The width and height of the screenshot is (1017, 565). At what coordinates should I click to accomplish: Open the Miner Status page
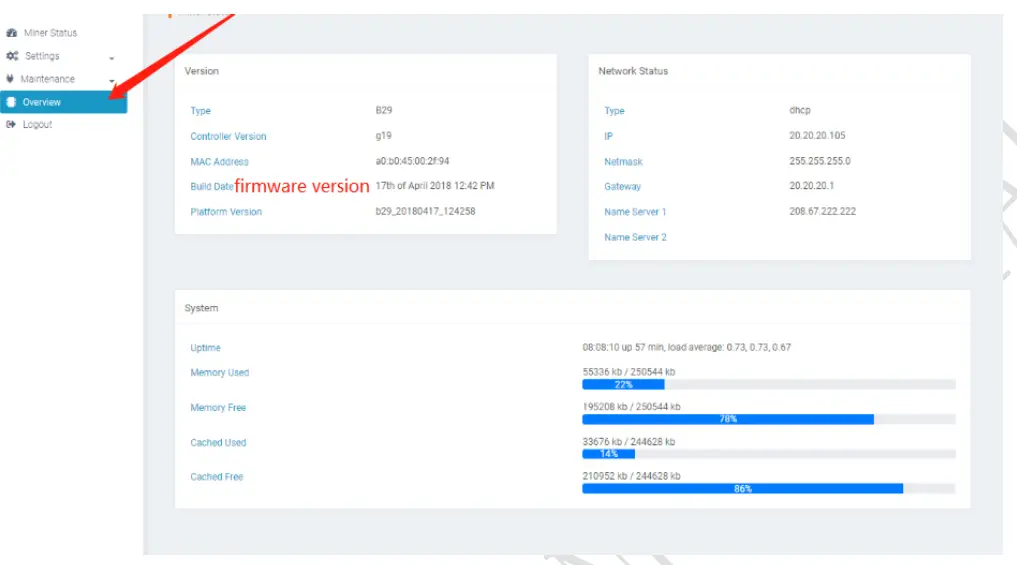point(51,32)
